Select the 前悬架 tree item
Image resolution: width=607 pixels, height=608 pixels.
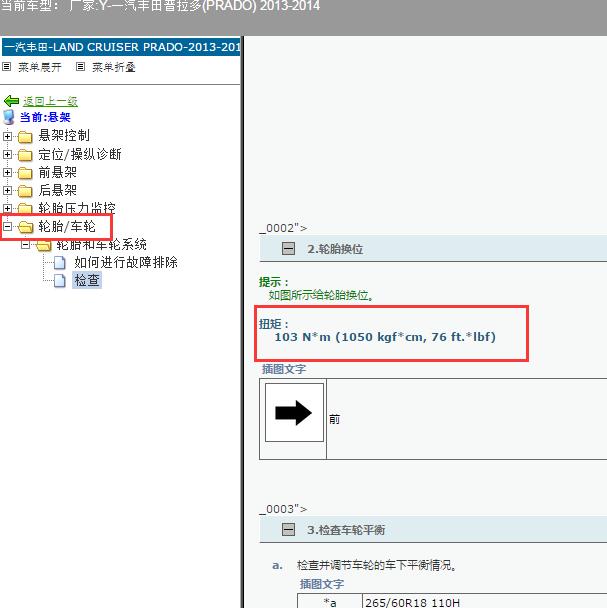click(57, 172)
